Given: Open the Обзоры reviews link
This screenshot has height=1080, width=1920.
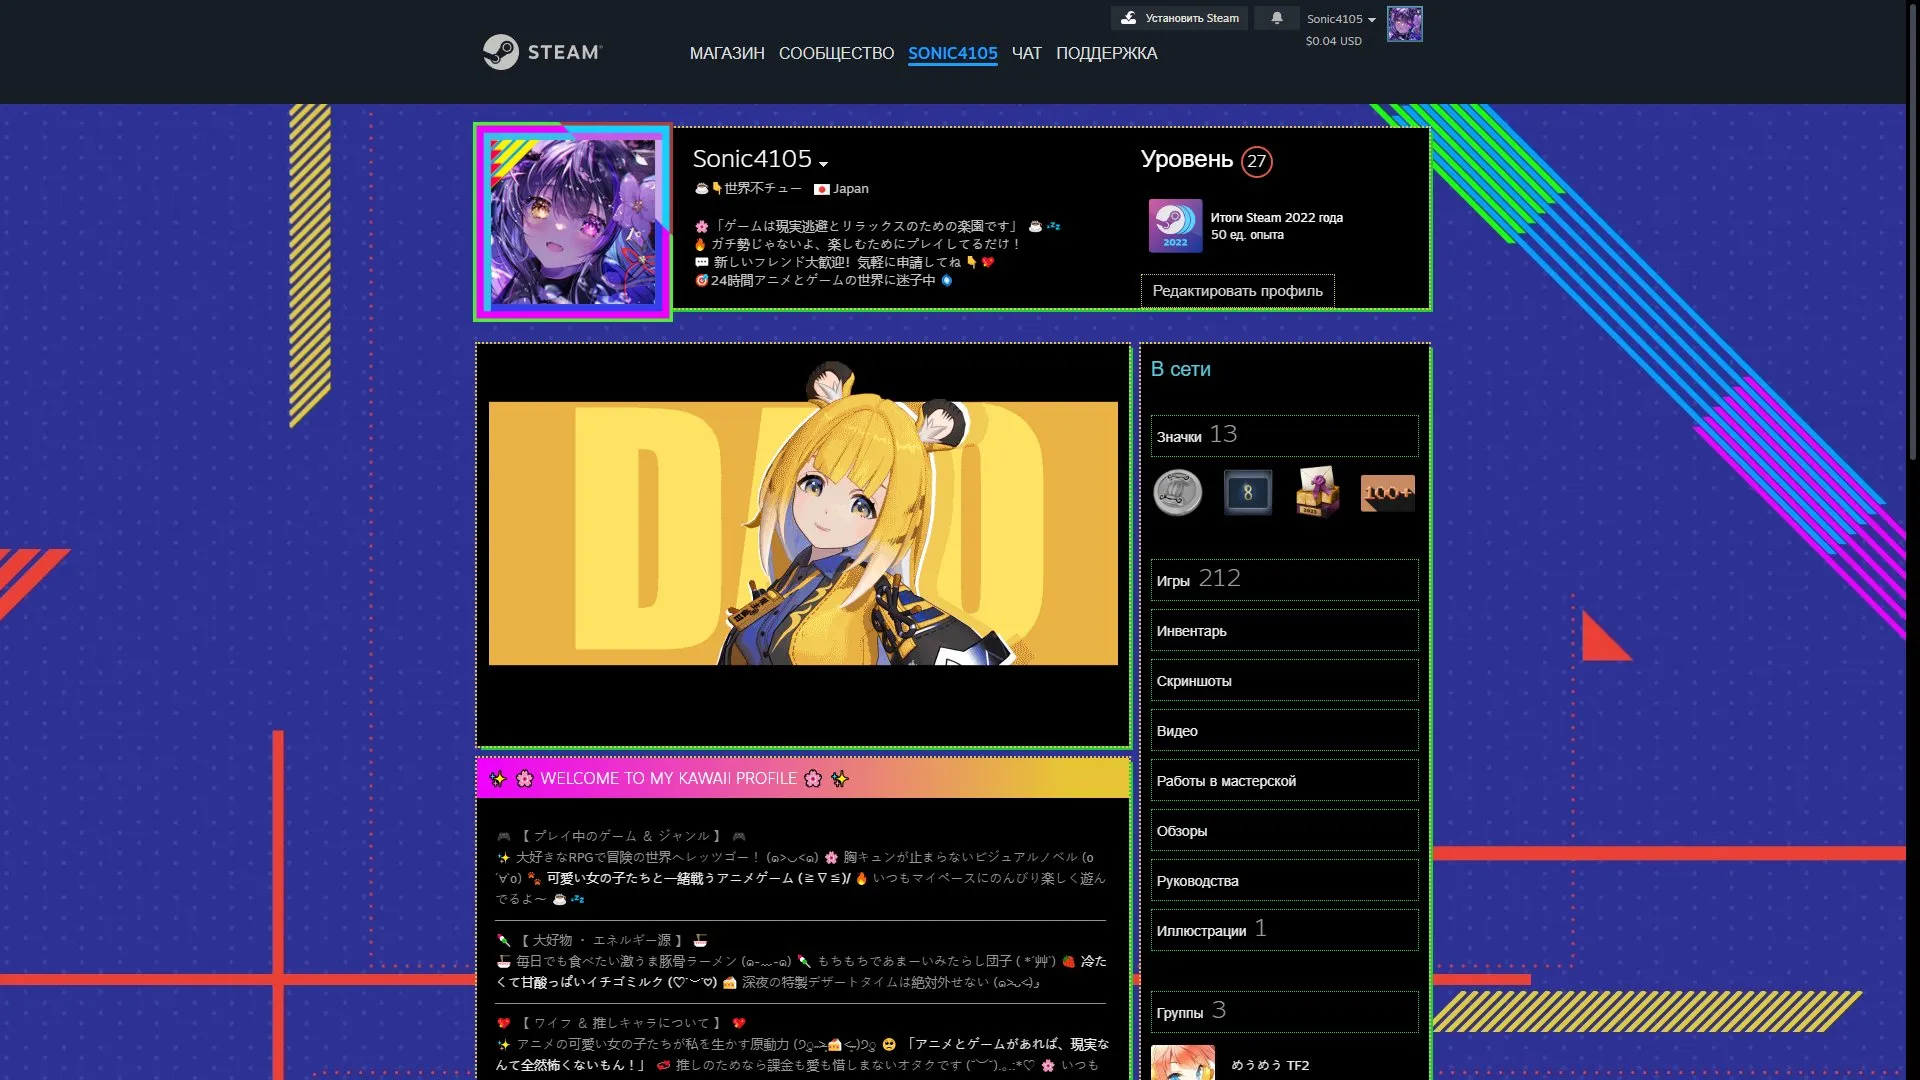Looking at the screenshot, I should click(1284, 831).
